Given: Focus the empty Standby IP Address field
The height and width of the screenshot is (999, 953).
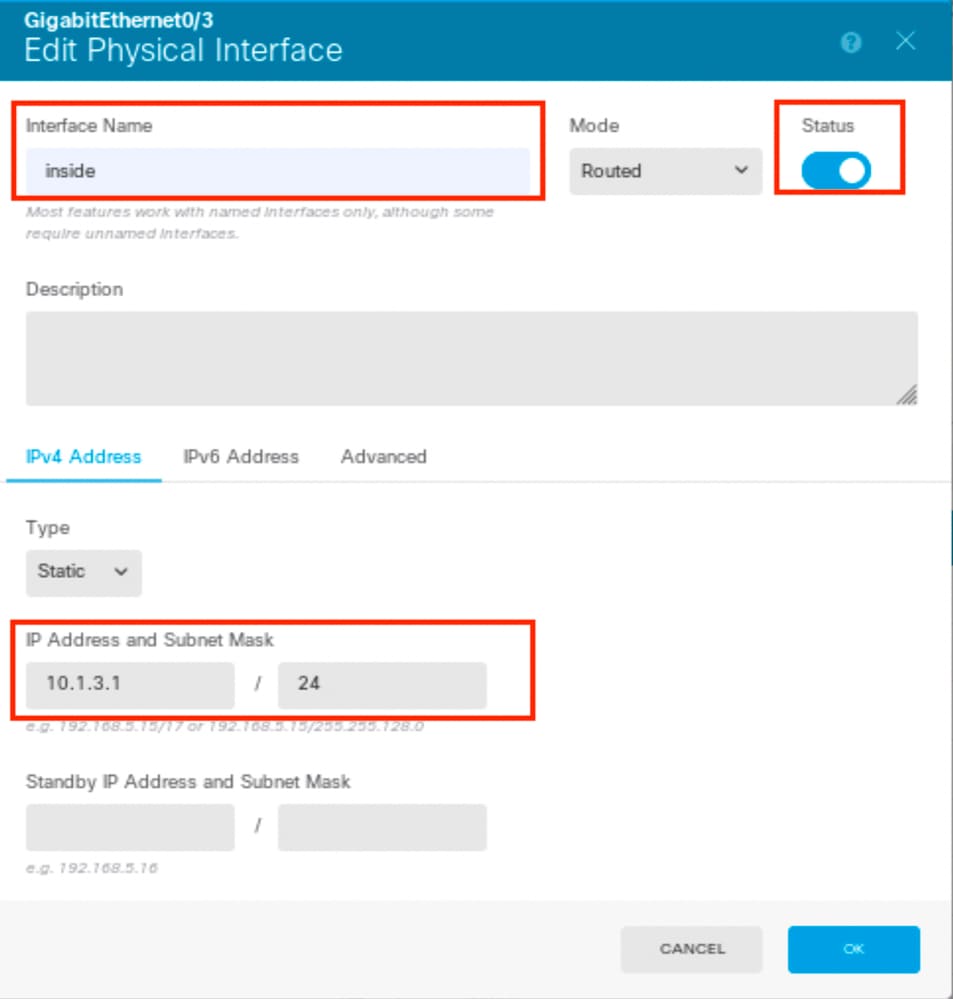Looking at the screenshot, I should [130, 827].
